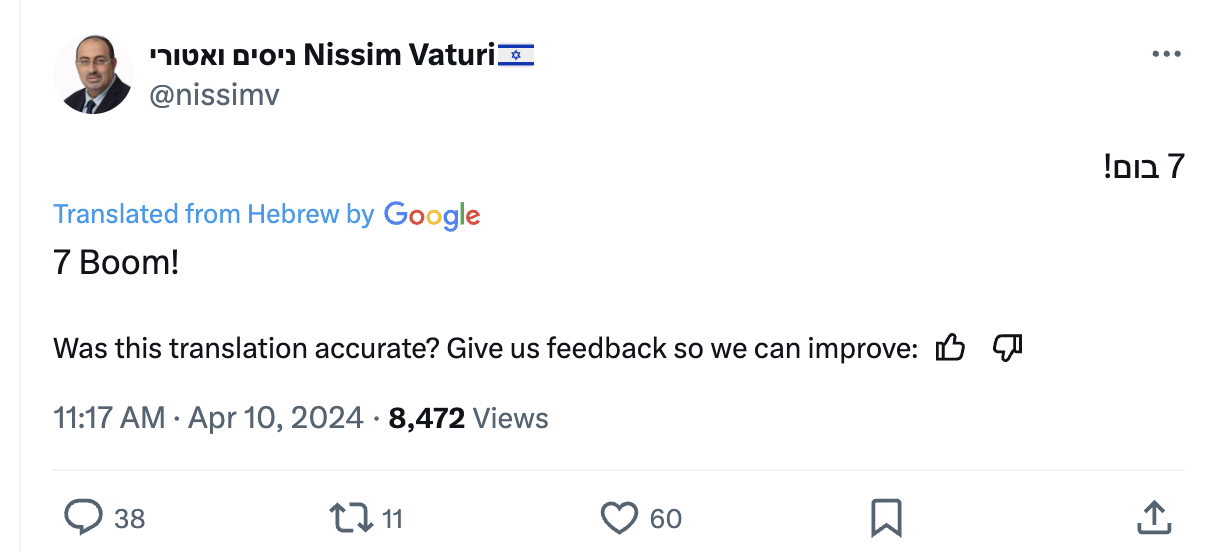Like the tweet with the heart icon
The height and width of the screenshot is (552, 1212).
(x=619, y=517)
